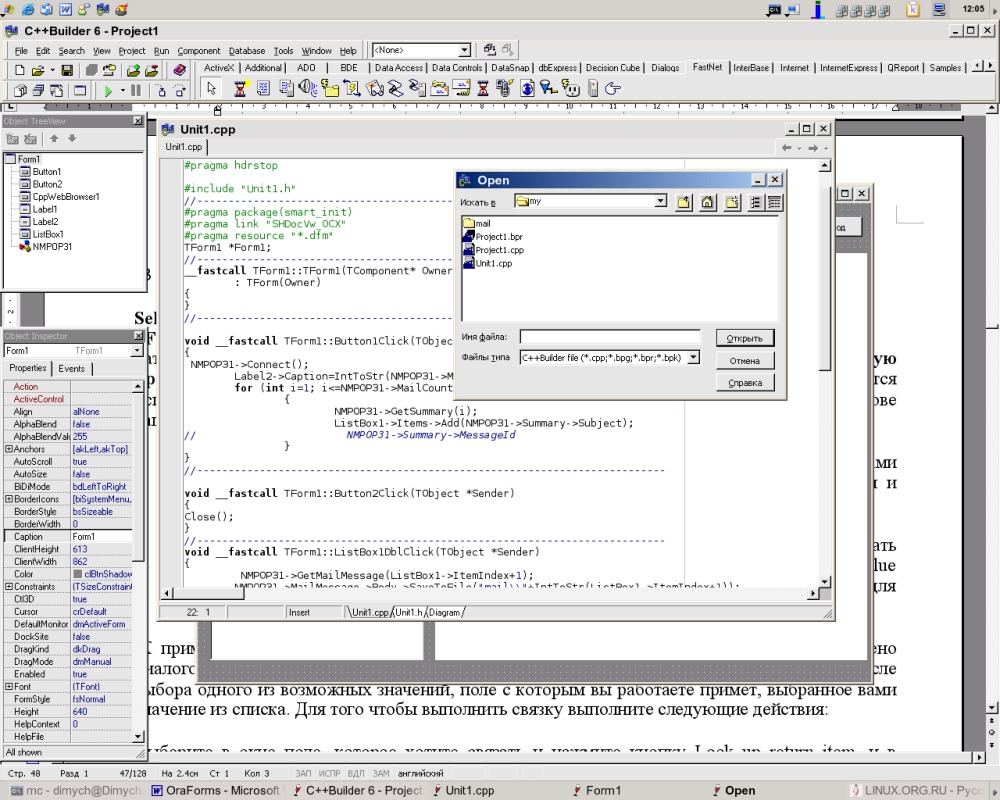Click the down arrow in Object TreeView toolbar

point(72,138)
